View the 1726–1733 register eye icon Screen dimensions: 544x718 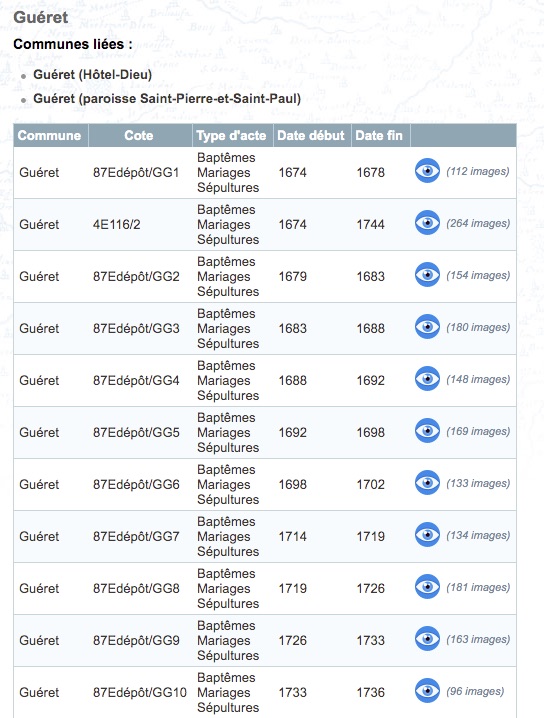pyautogui.click(x=427, y=639)
